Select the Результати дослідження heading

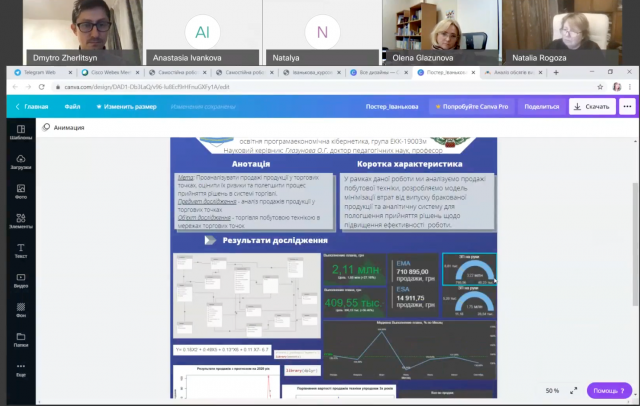tap(275, 240)
